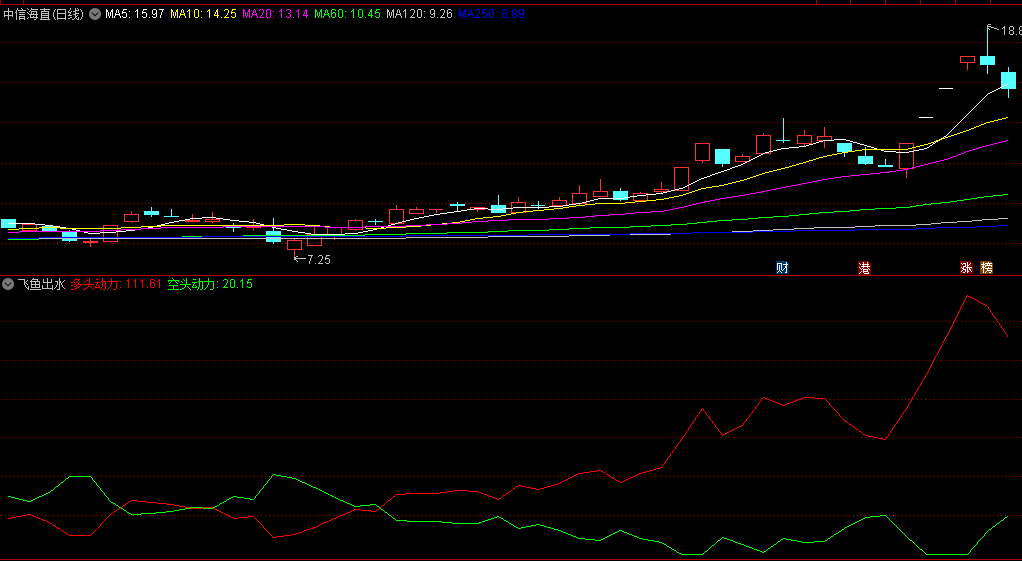
Task: Select the white MA5 label
Action: coord(135,14)
